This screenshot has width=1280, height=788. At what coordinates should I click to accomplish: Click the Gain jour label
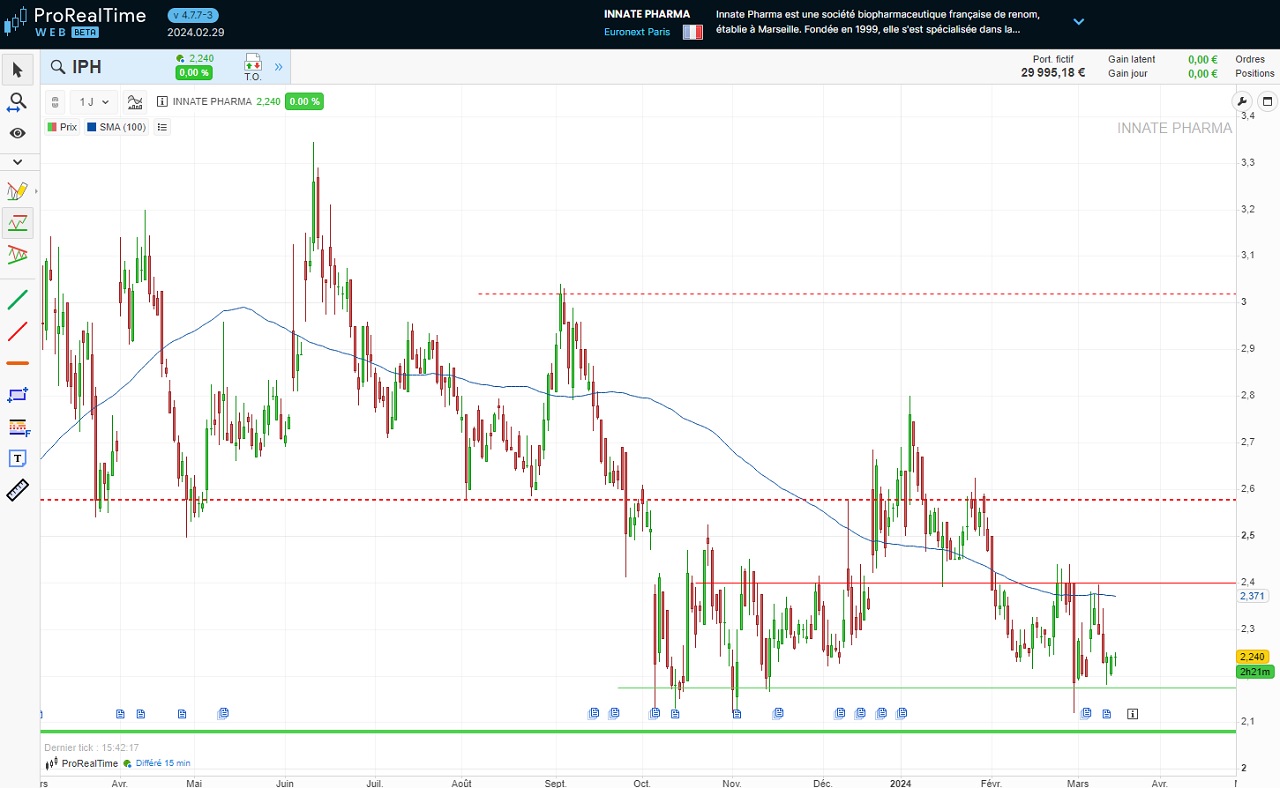click(x=1127, y=74)
